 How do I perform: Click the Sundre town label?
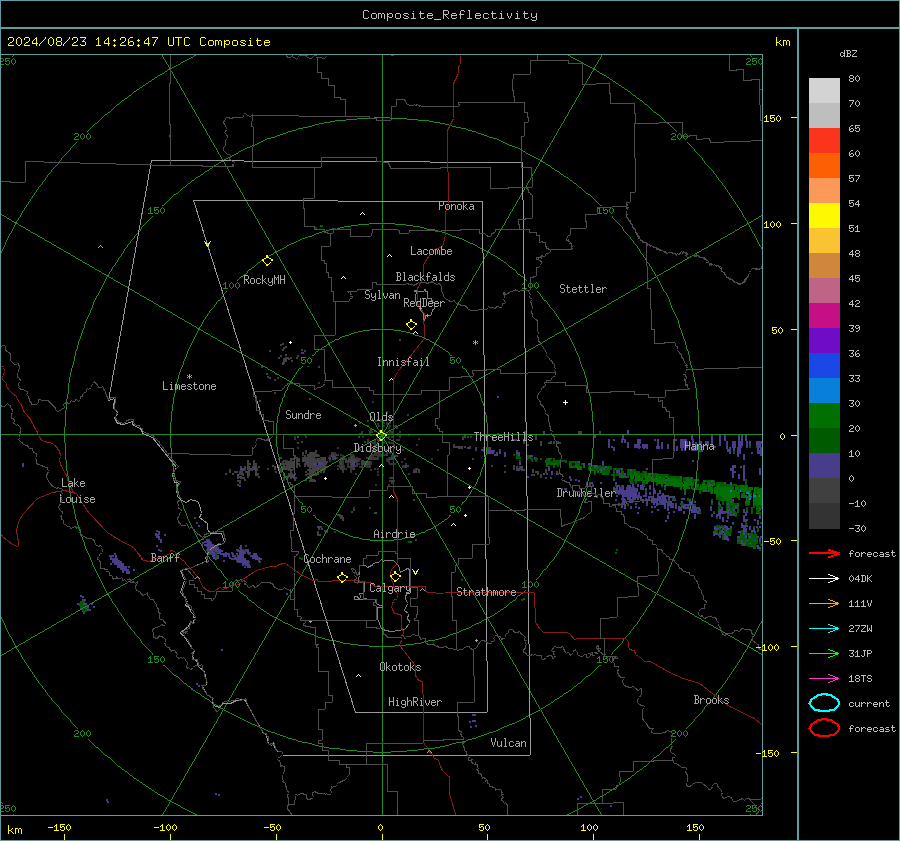tap(303, 414)
